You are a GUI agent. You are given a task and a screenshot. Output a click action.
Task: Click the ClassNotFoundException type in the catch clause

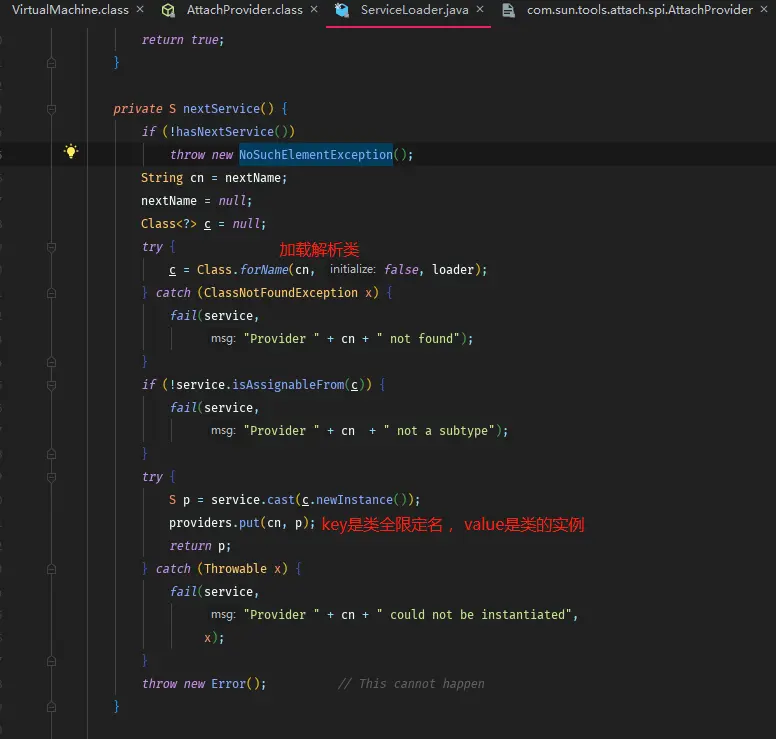pyautogui.click(x=281, y=293)
